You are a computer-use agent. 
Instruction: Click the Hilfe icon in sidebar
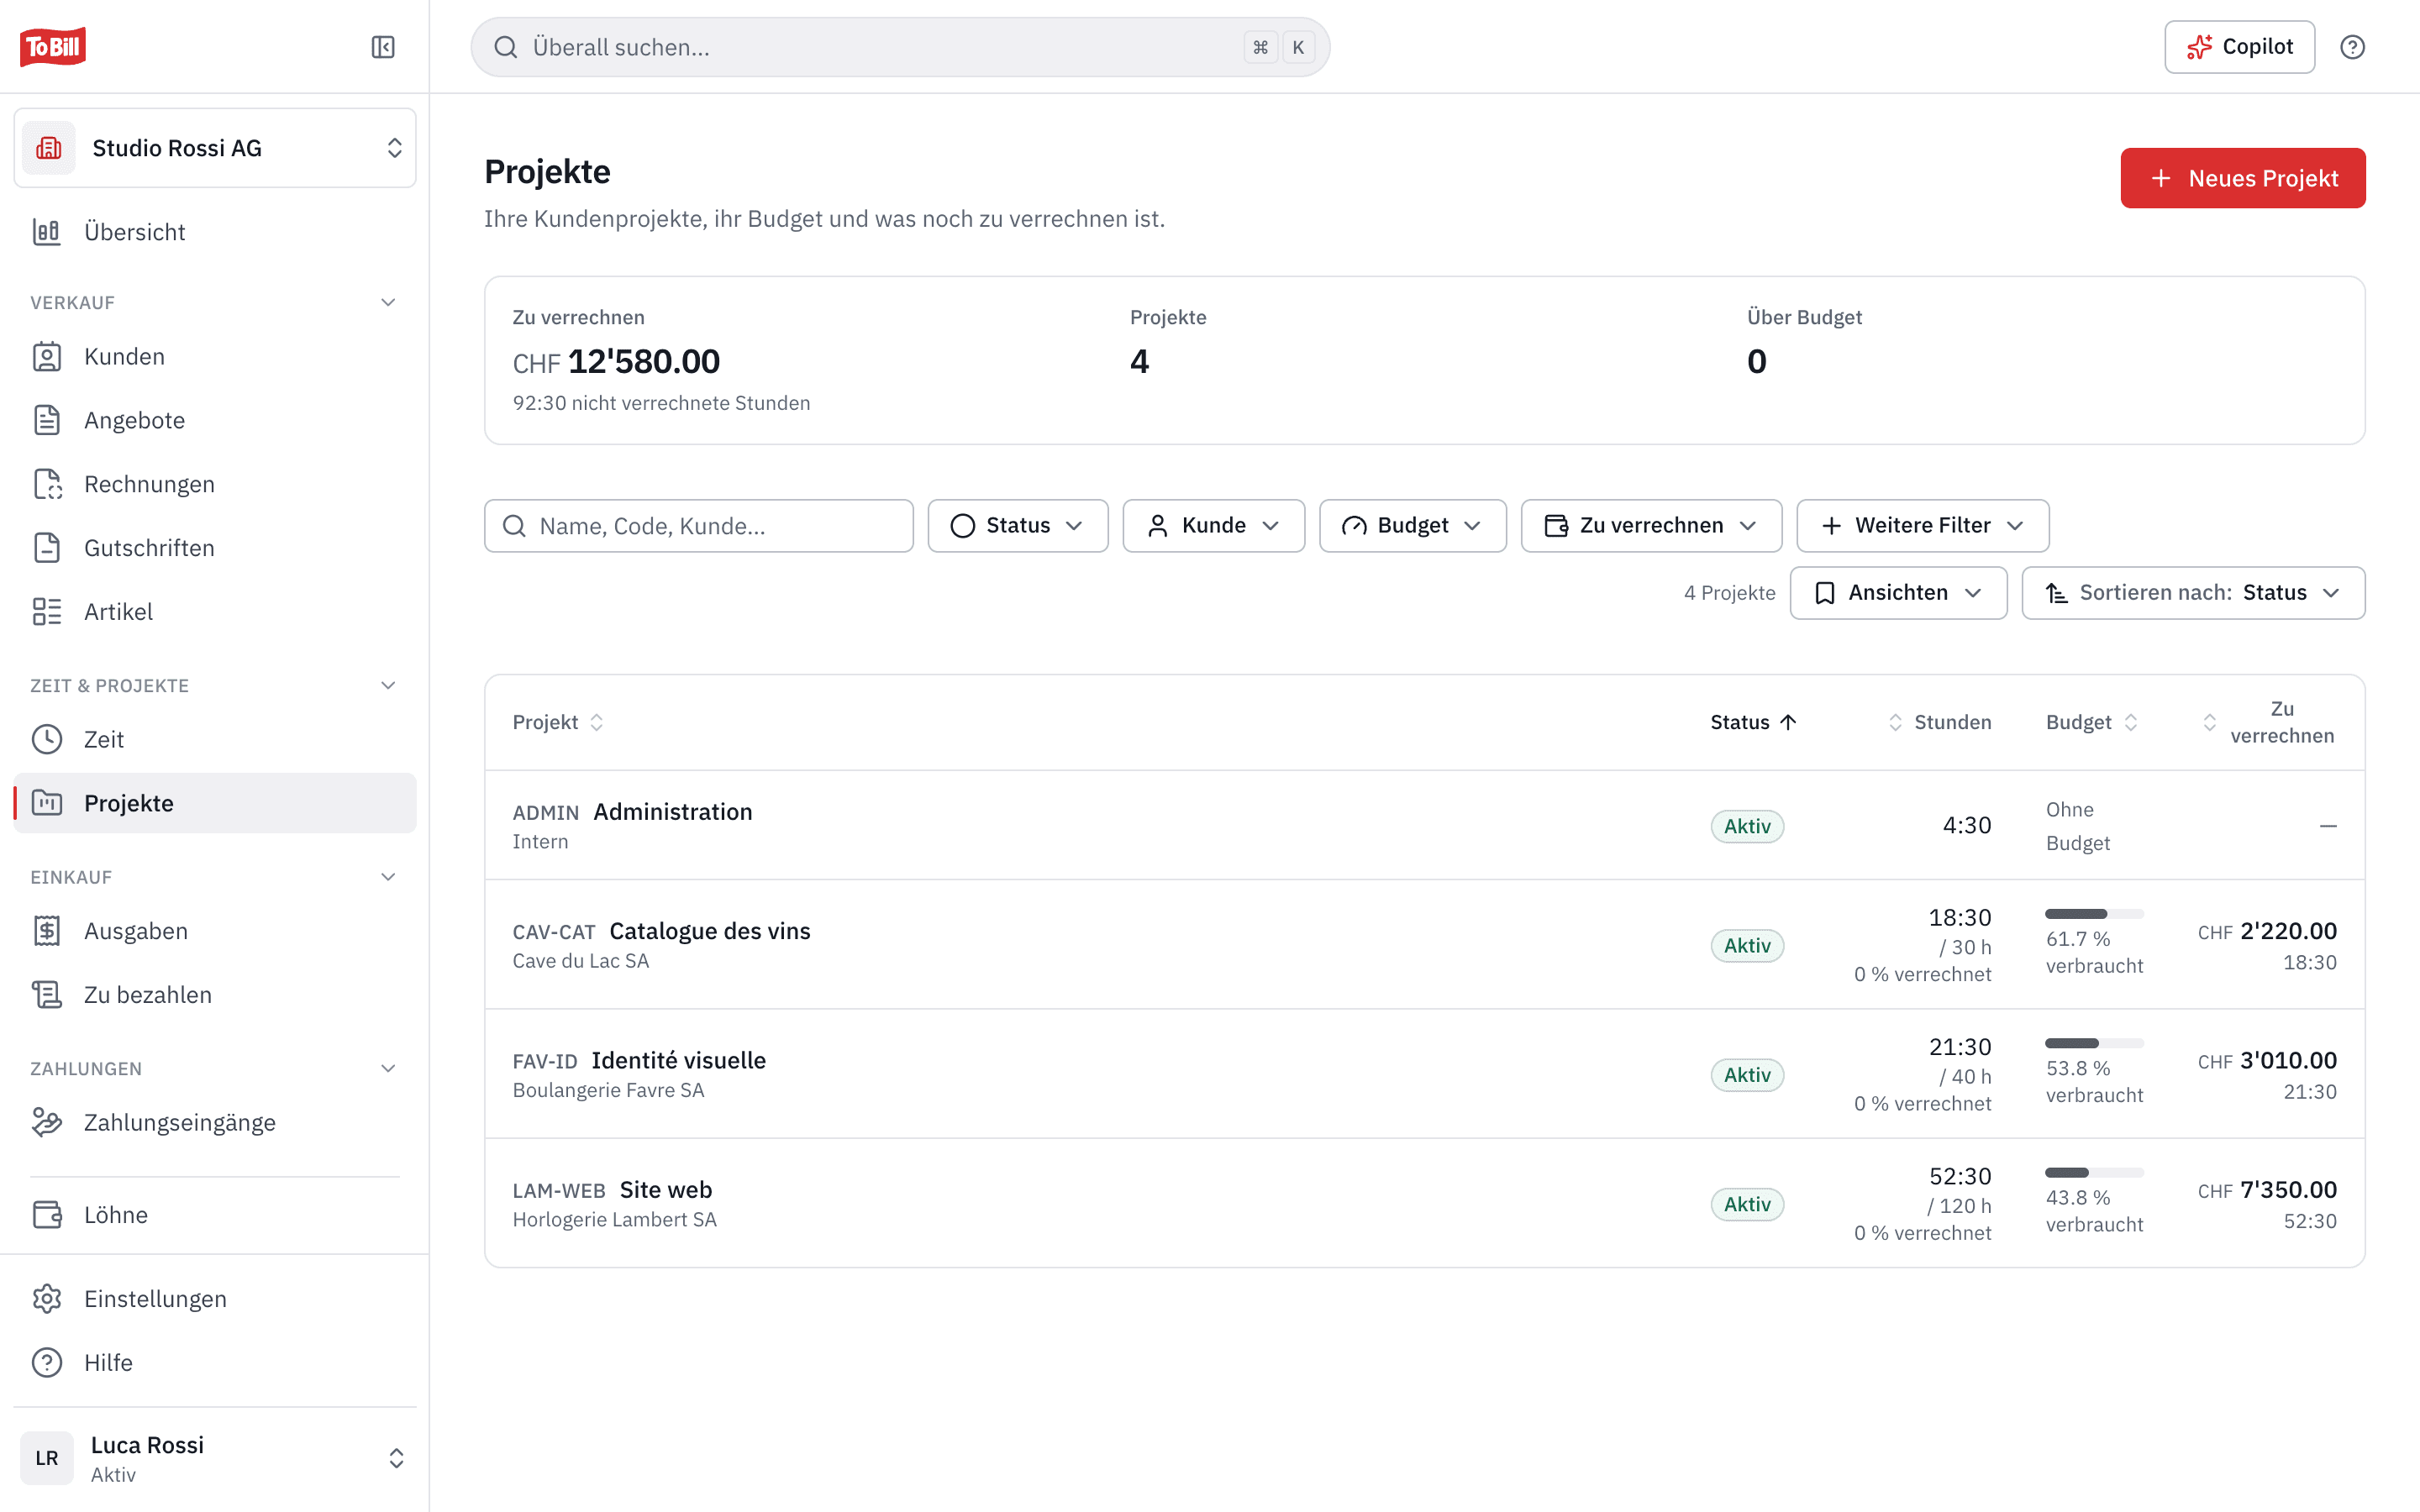(x=47, y=1363)
